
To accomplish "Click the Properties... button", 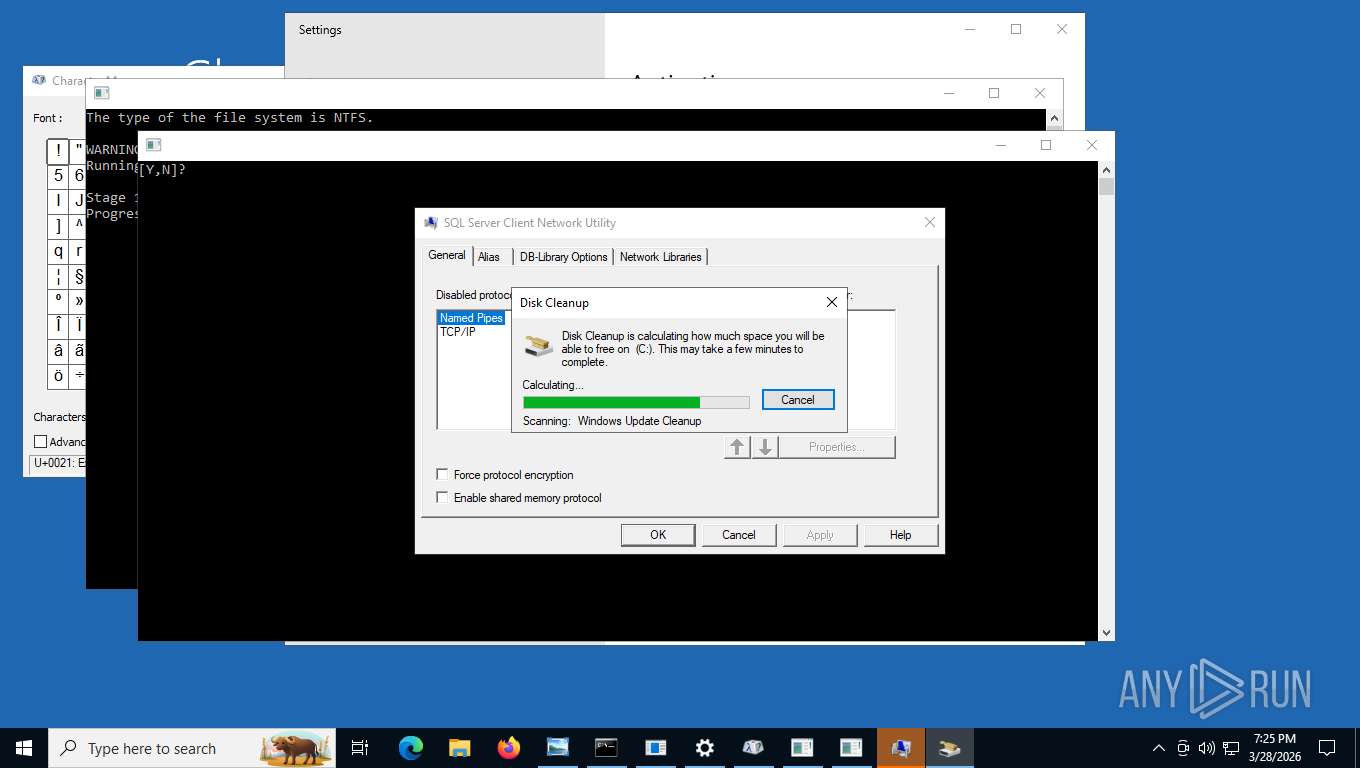I will [x=837, y=447].
